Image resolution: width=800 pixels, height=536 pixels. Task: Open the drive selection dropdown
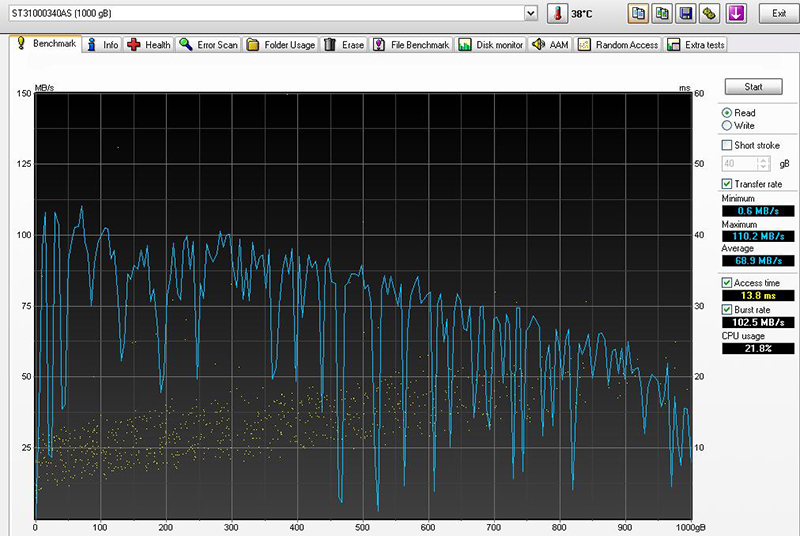531,13
